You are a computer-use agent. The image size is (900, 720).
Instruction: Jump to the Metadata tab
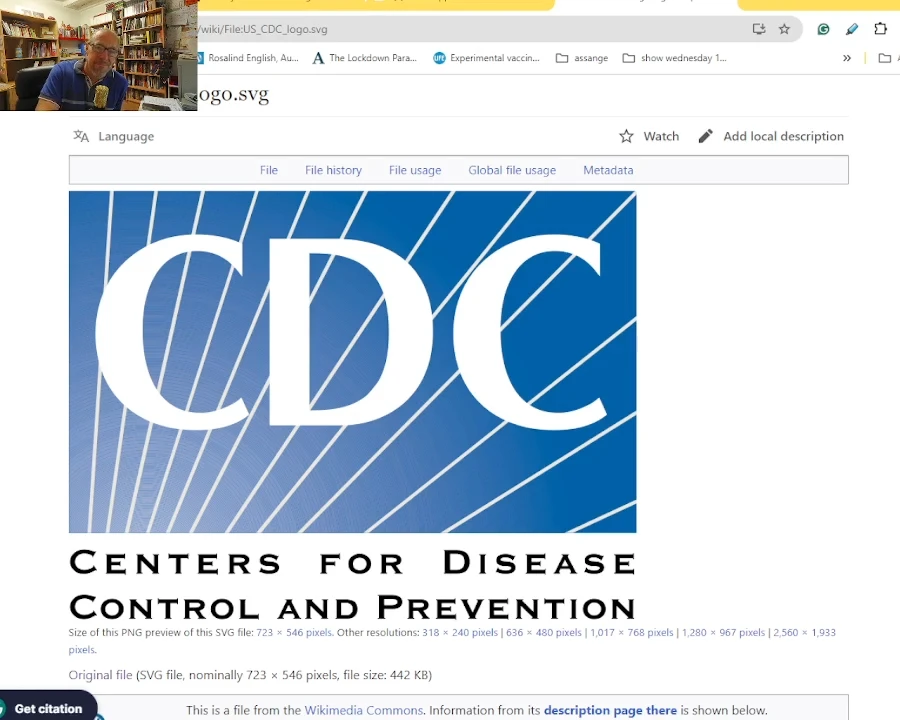tap(608, 170)
